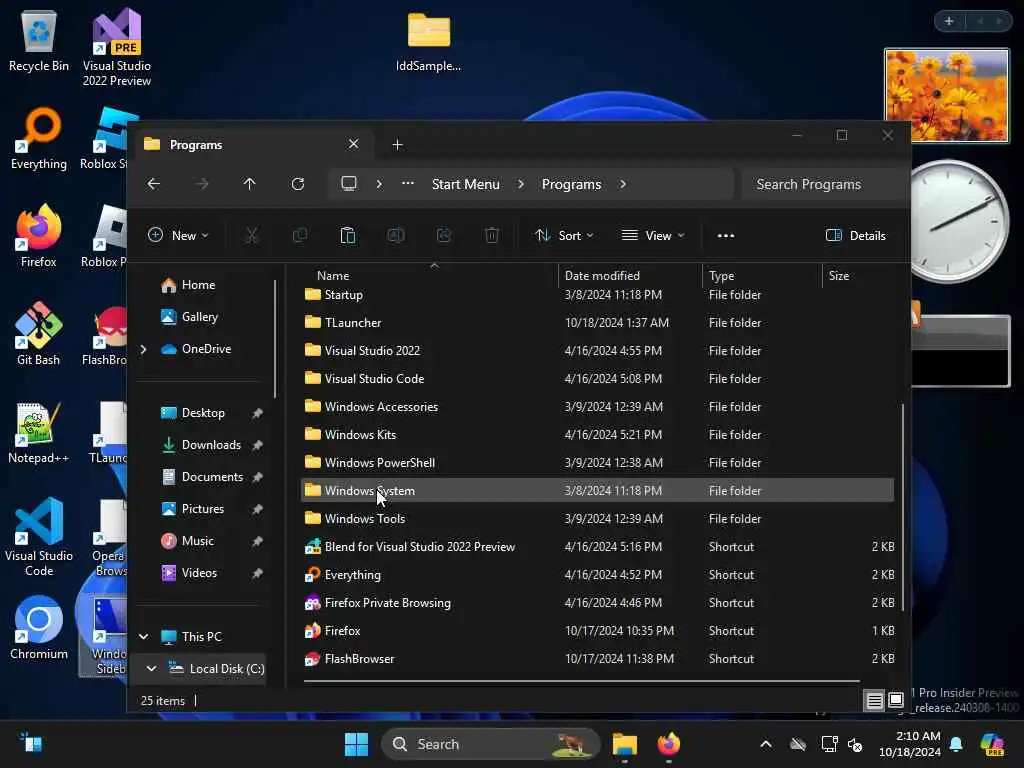Open File Explorer from taskbar
The width and height of the screenshot is (1024, 768).
coord(624,744)
